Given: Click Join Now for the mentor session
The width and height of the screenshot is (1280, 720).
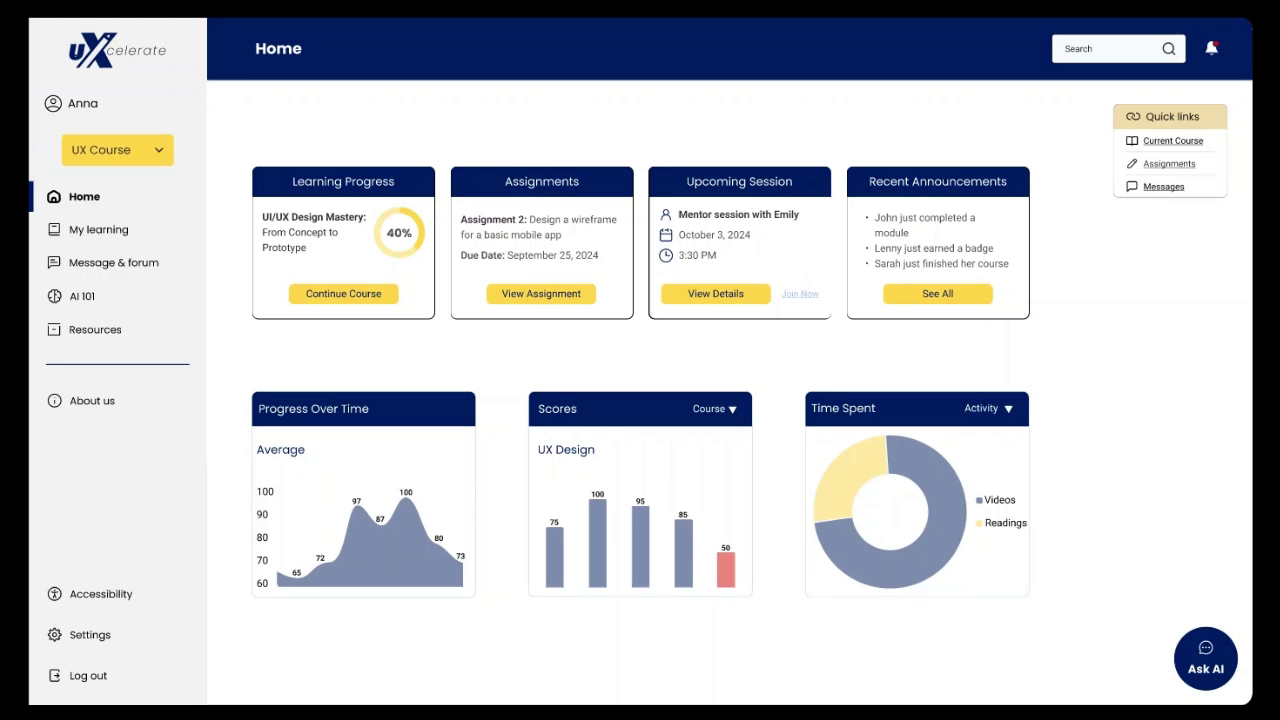Looking at the screenshot, I should click(x=799, y=293).
